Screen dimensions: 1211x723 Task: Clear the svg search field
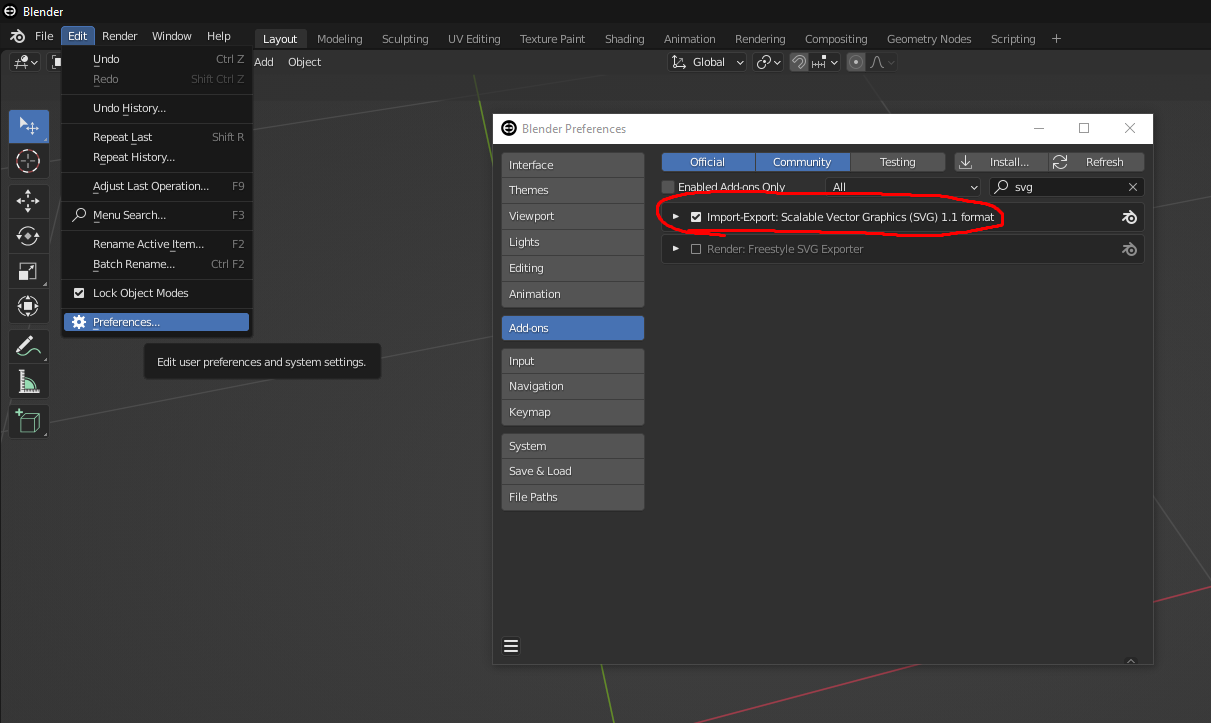(1132, 187)
